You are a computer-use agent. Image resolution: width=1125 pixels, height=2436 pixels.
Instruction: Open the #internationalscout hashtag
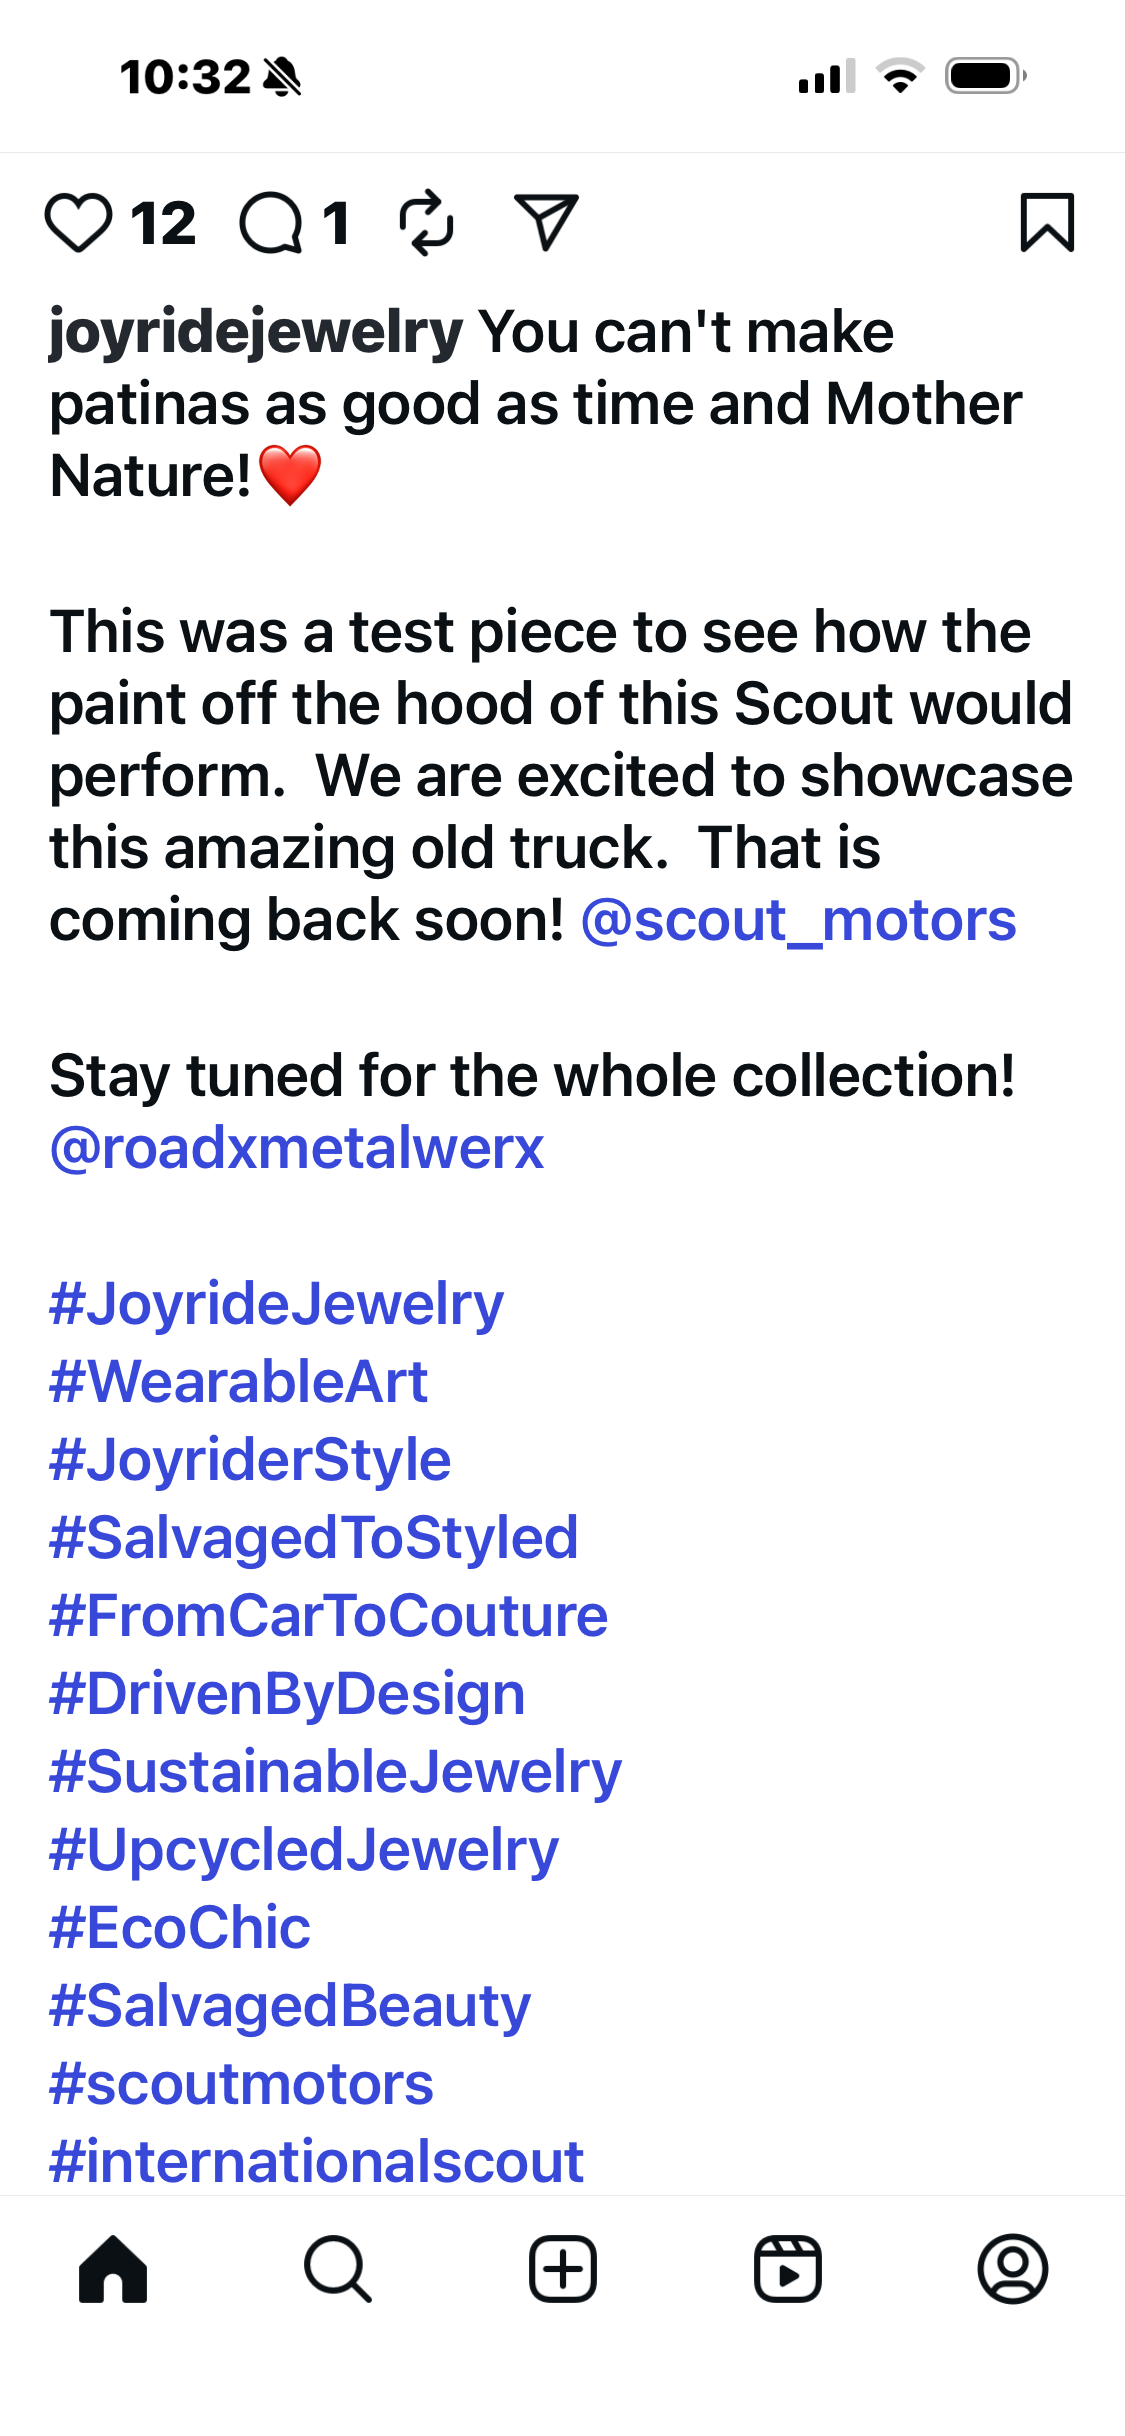[316, 2162]
